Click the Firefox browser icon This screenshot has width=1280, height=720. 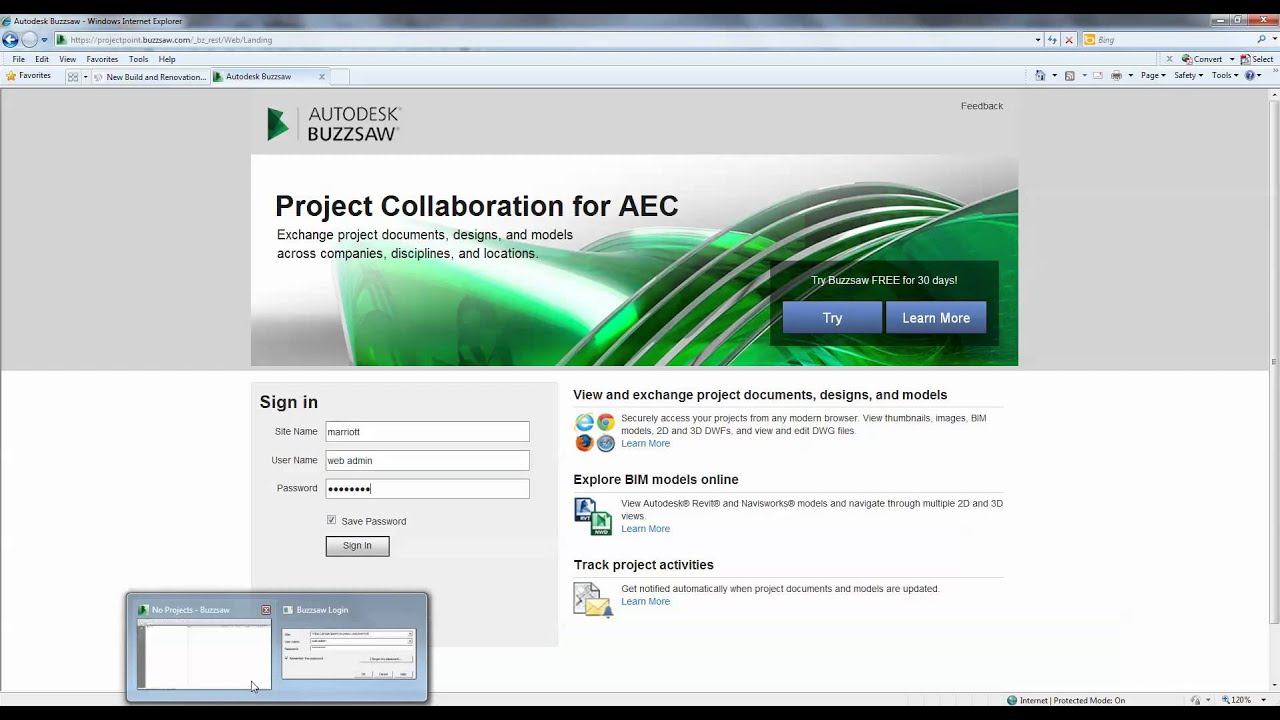(584, 443)
